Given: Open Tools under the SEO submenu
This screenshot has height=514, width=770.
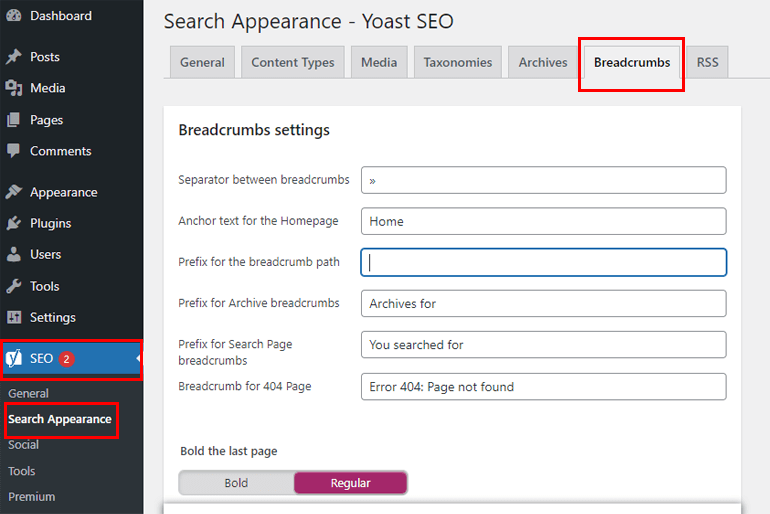Looking at the screenshot, I should pos(22,471).
